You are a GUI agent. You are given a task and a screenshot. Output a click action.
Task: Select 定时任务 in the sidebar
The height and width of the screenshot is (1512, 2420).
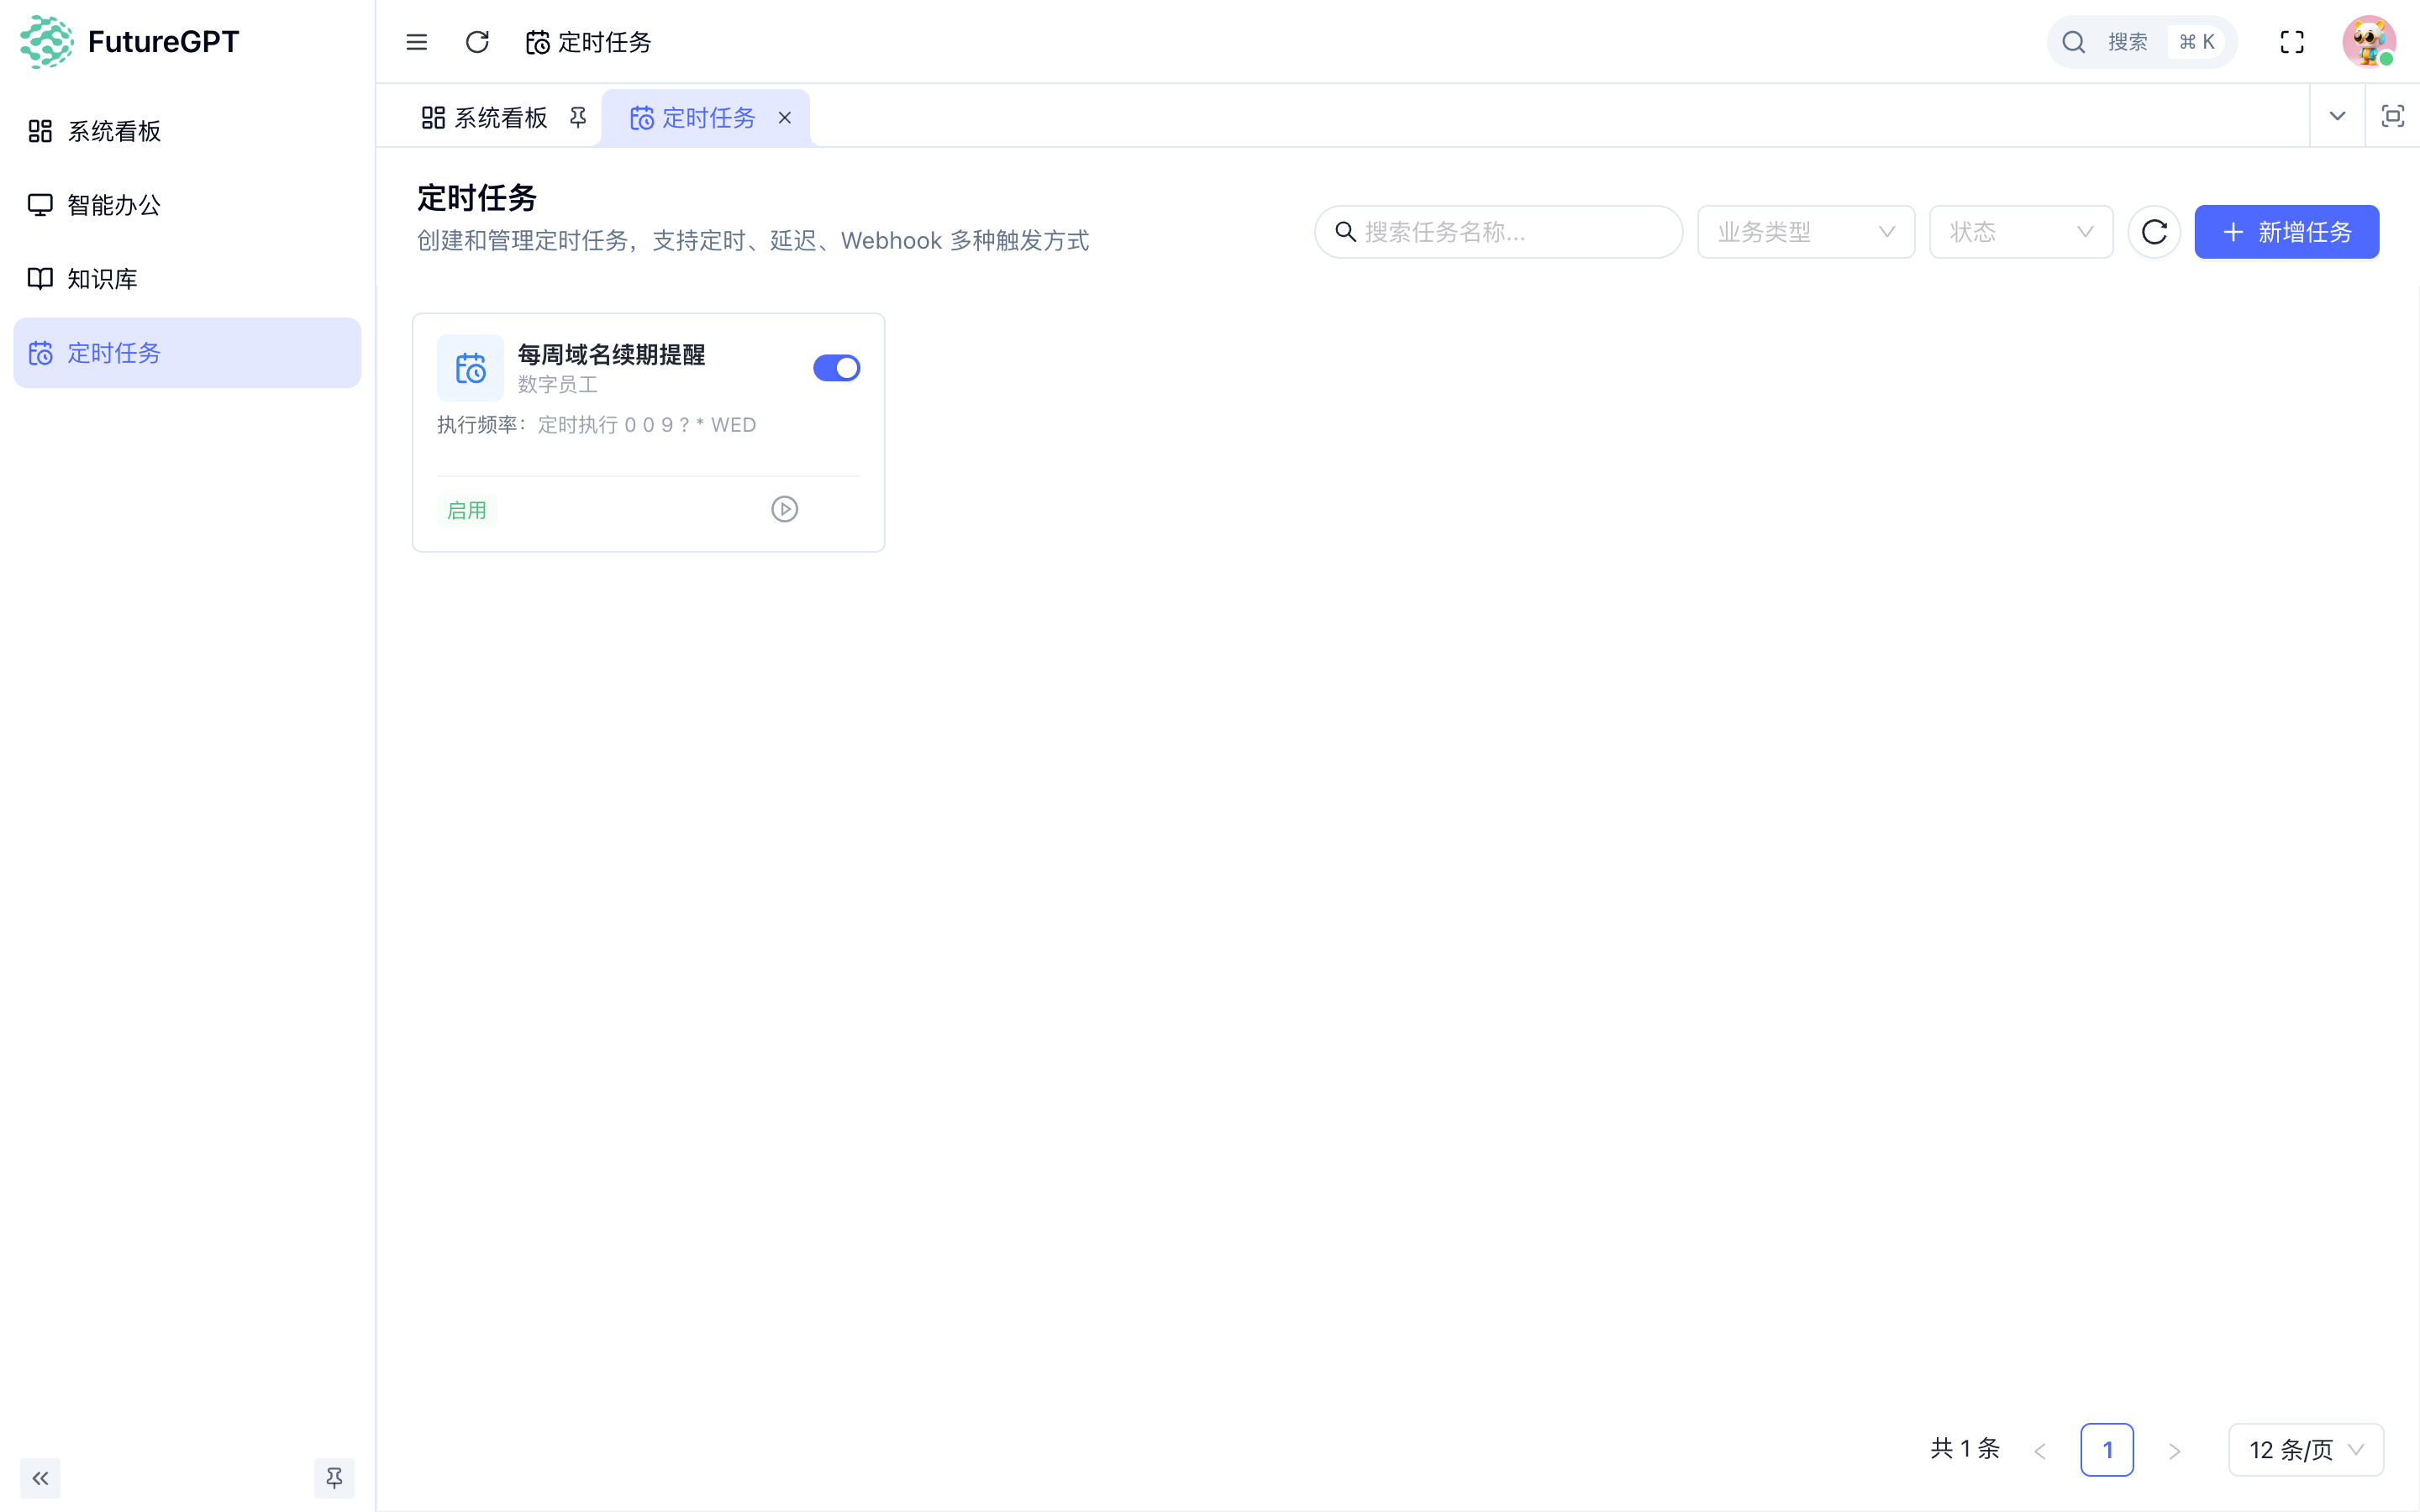[187, 353]
